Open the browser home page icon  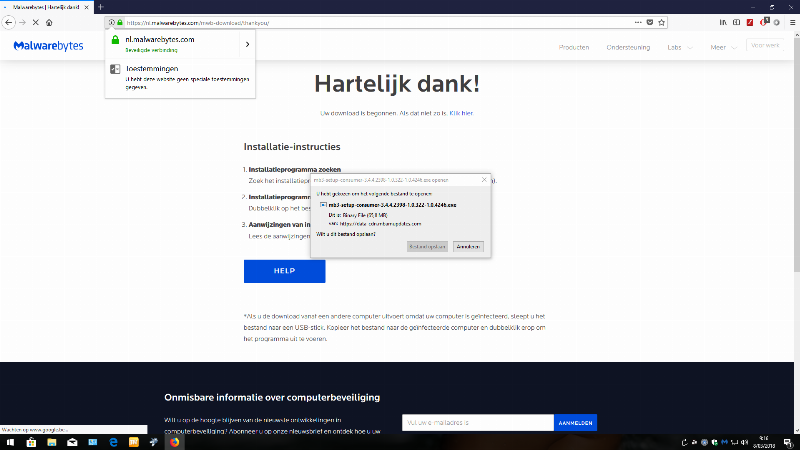tap(49, 22)
